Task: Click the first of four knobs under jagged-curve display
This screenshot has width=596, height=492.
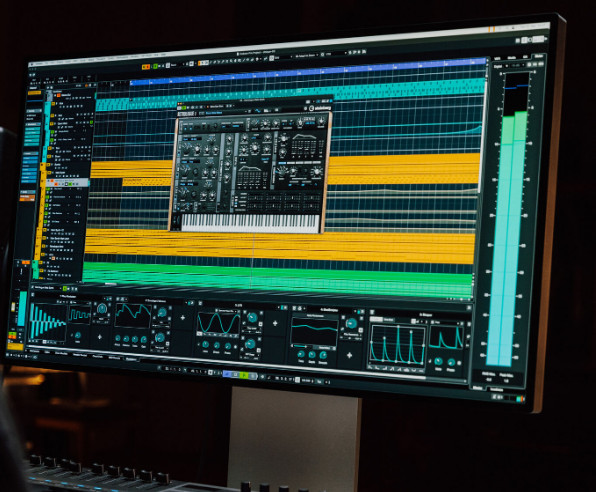Action: [118, 338]
